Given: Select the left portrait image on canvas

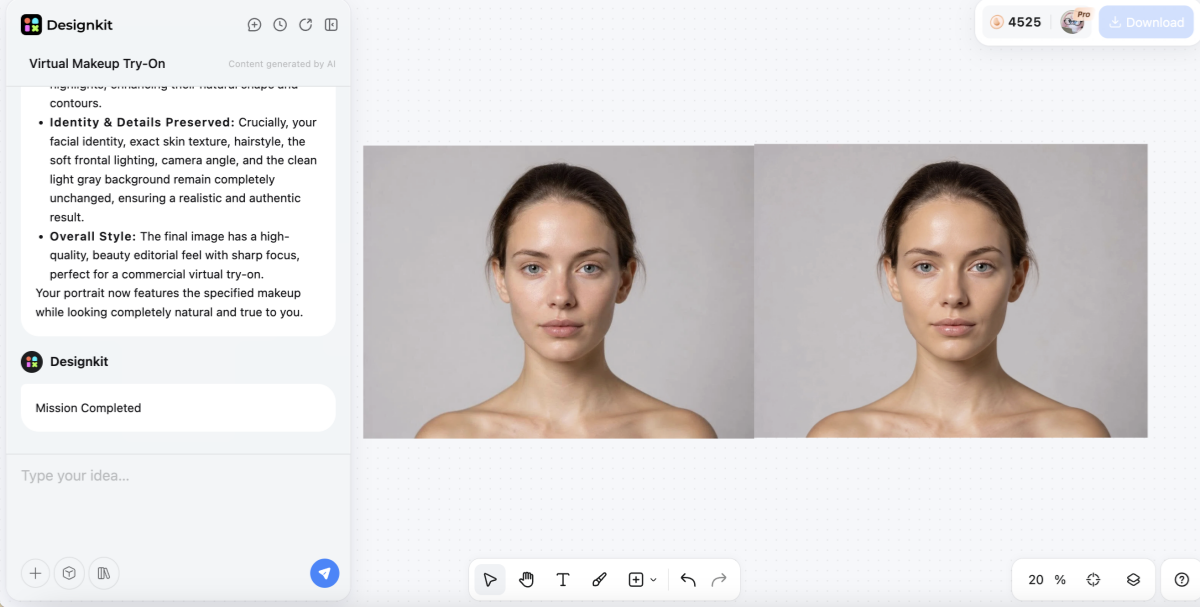Looking at the screenshot, I should (558, 292).
